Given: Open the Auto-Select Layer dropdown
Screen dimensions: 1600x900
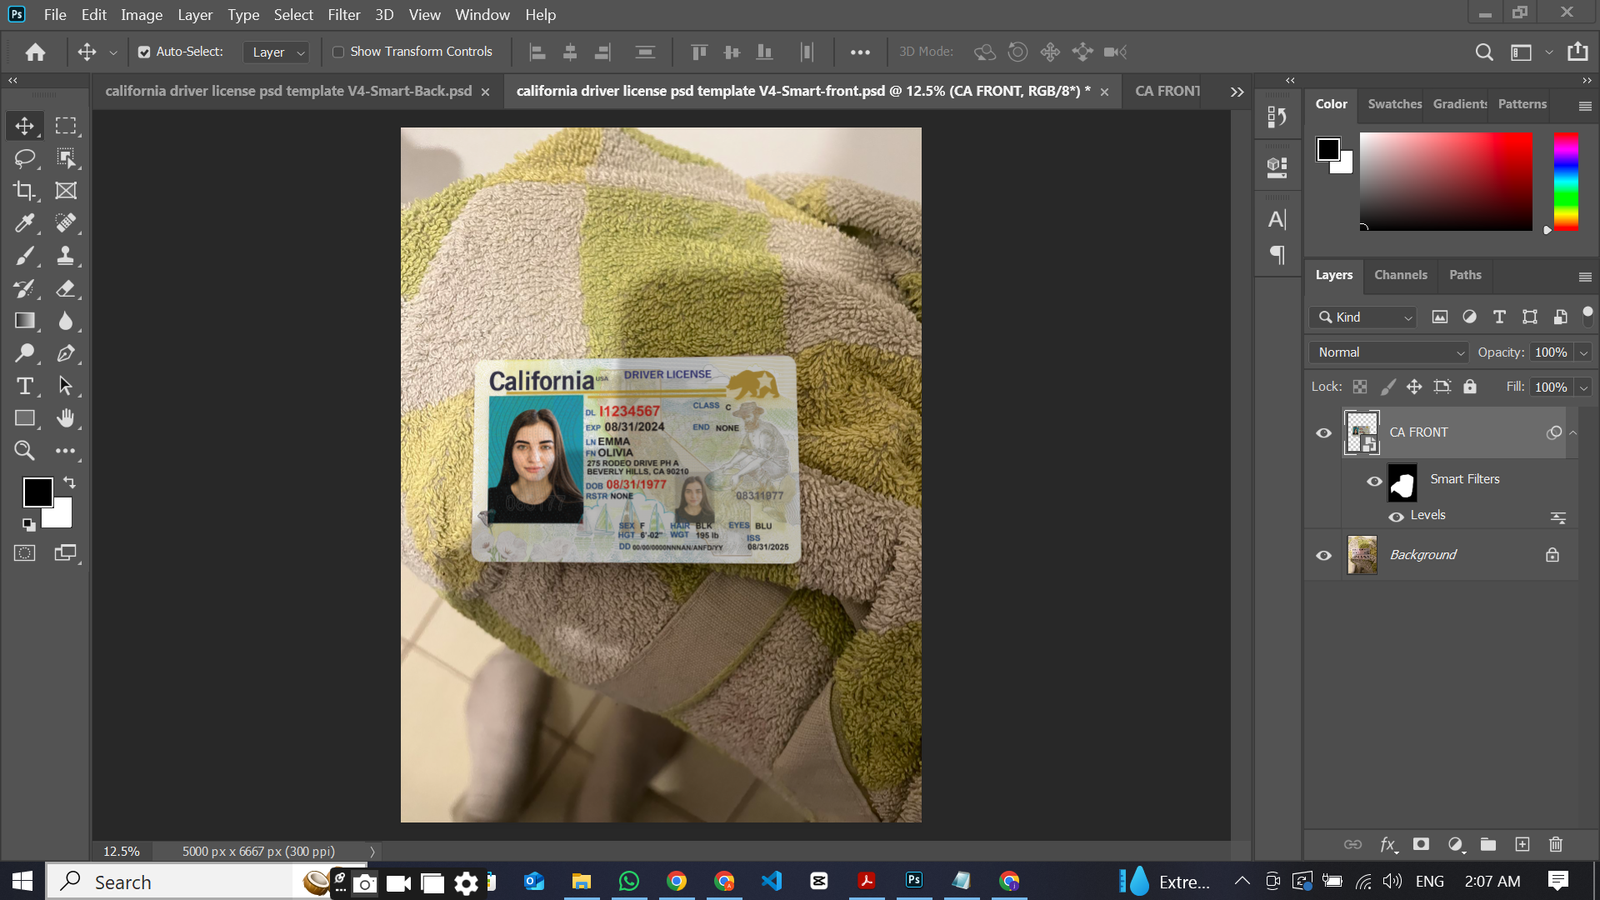Looking at the screenshot, I should point(277,52).
